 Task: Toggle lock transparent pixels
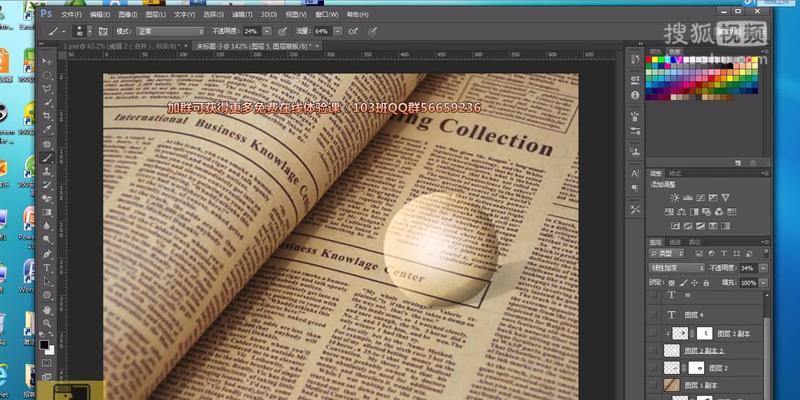click(672, 283)
